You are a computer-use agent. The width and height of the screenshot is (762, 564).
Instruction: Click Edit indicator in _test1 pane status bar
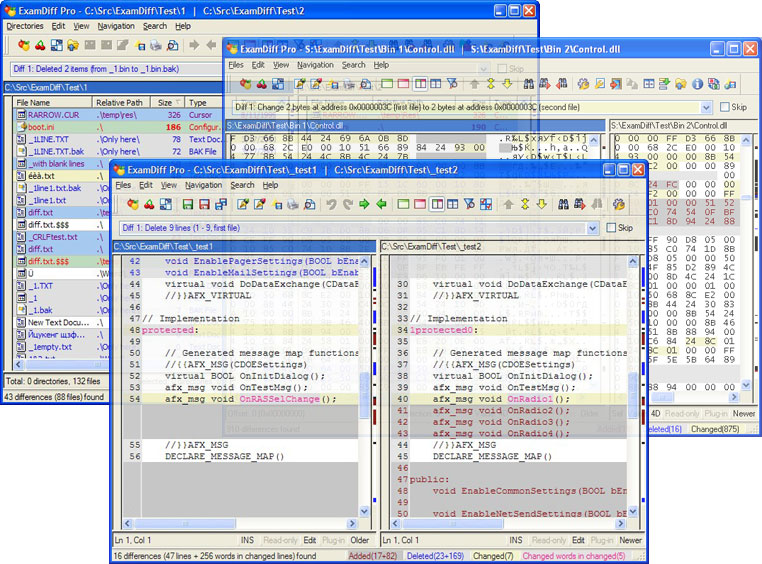310,540
